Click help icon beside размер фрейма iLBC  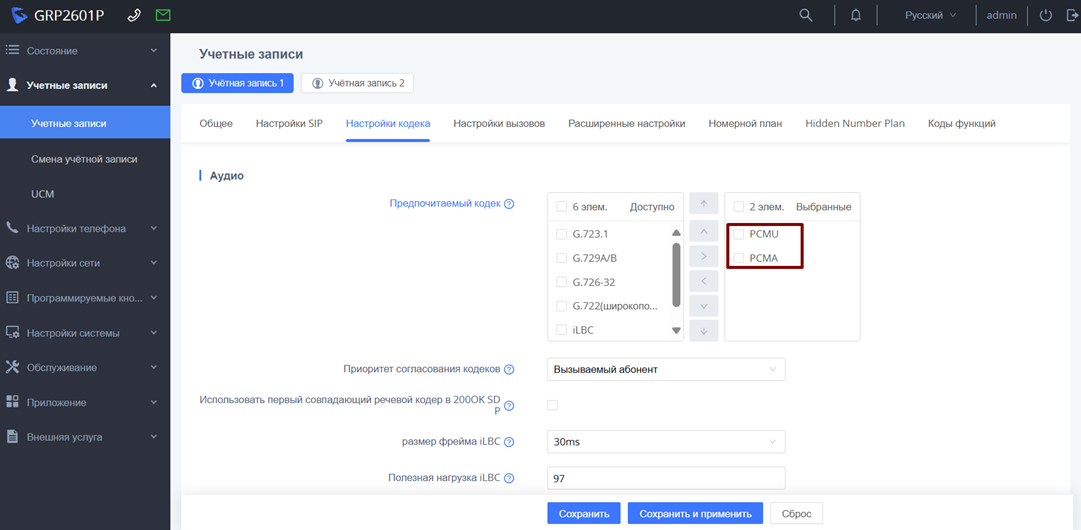click(x=509, y=442)
